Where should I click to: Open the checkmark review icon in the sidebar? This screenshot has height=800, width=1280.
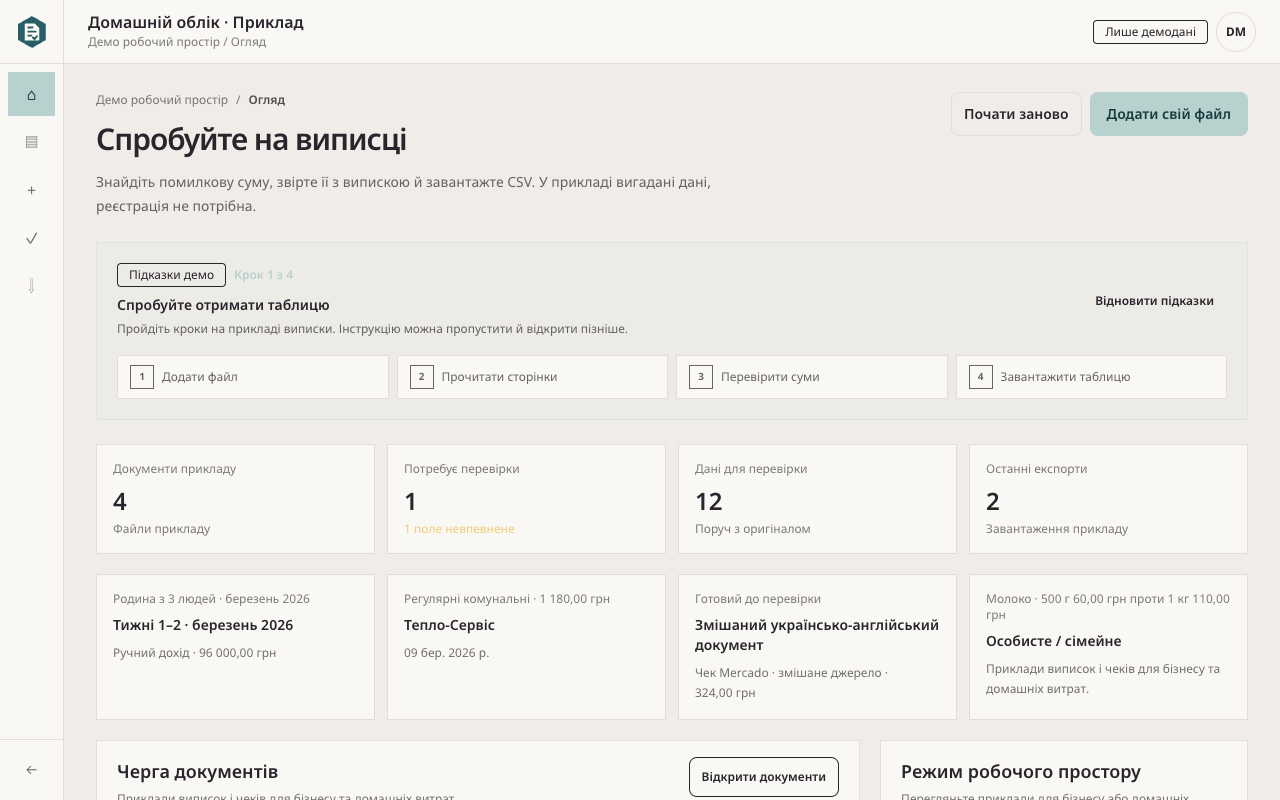(32, 238)
